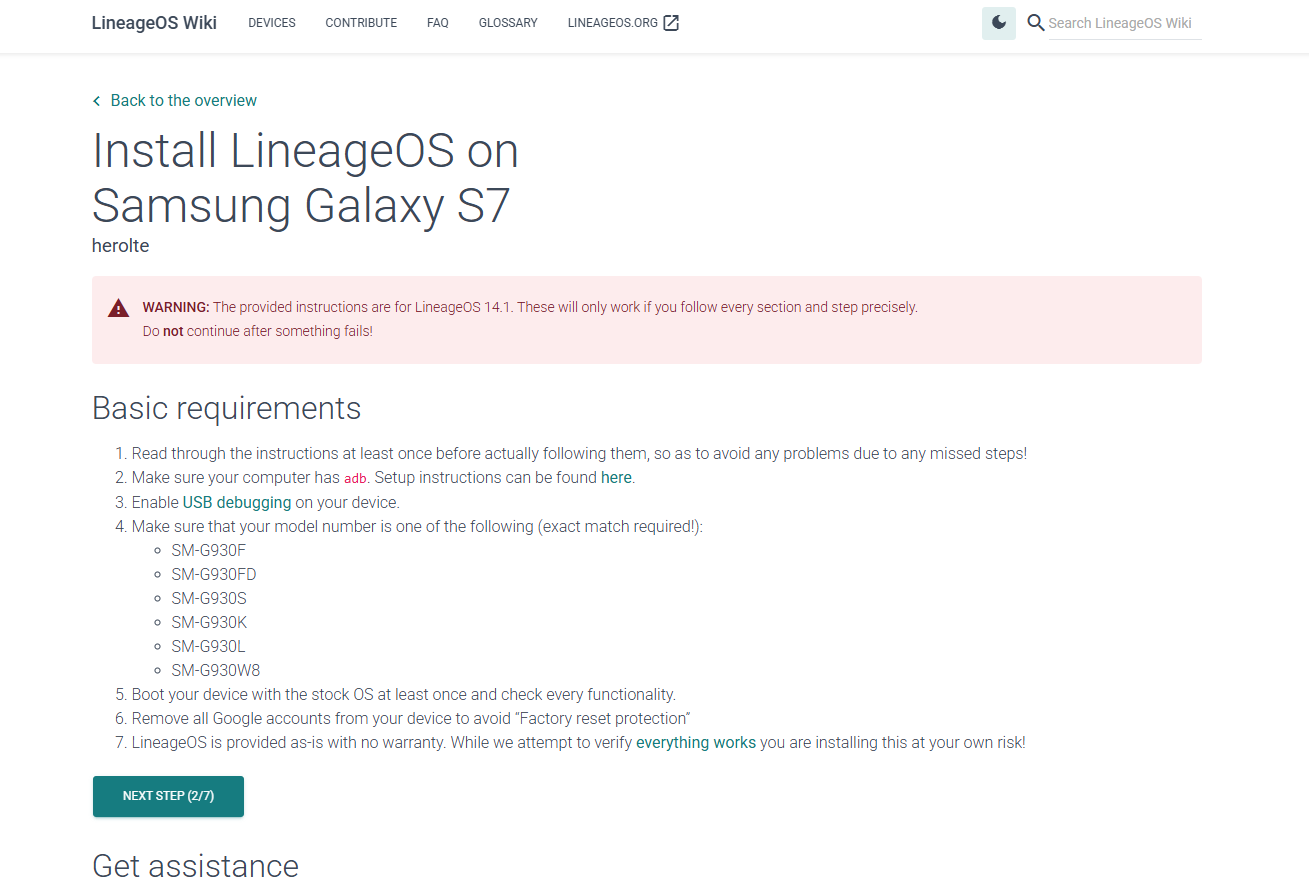Click the NEXT STEP (2/7) button
Screen dimensions: 1309x894
pyautogui.click(x=168, y=796)
